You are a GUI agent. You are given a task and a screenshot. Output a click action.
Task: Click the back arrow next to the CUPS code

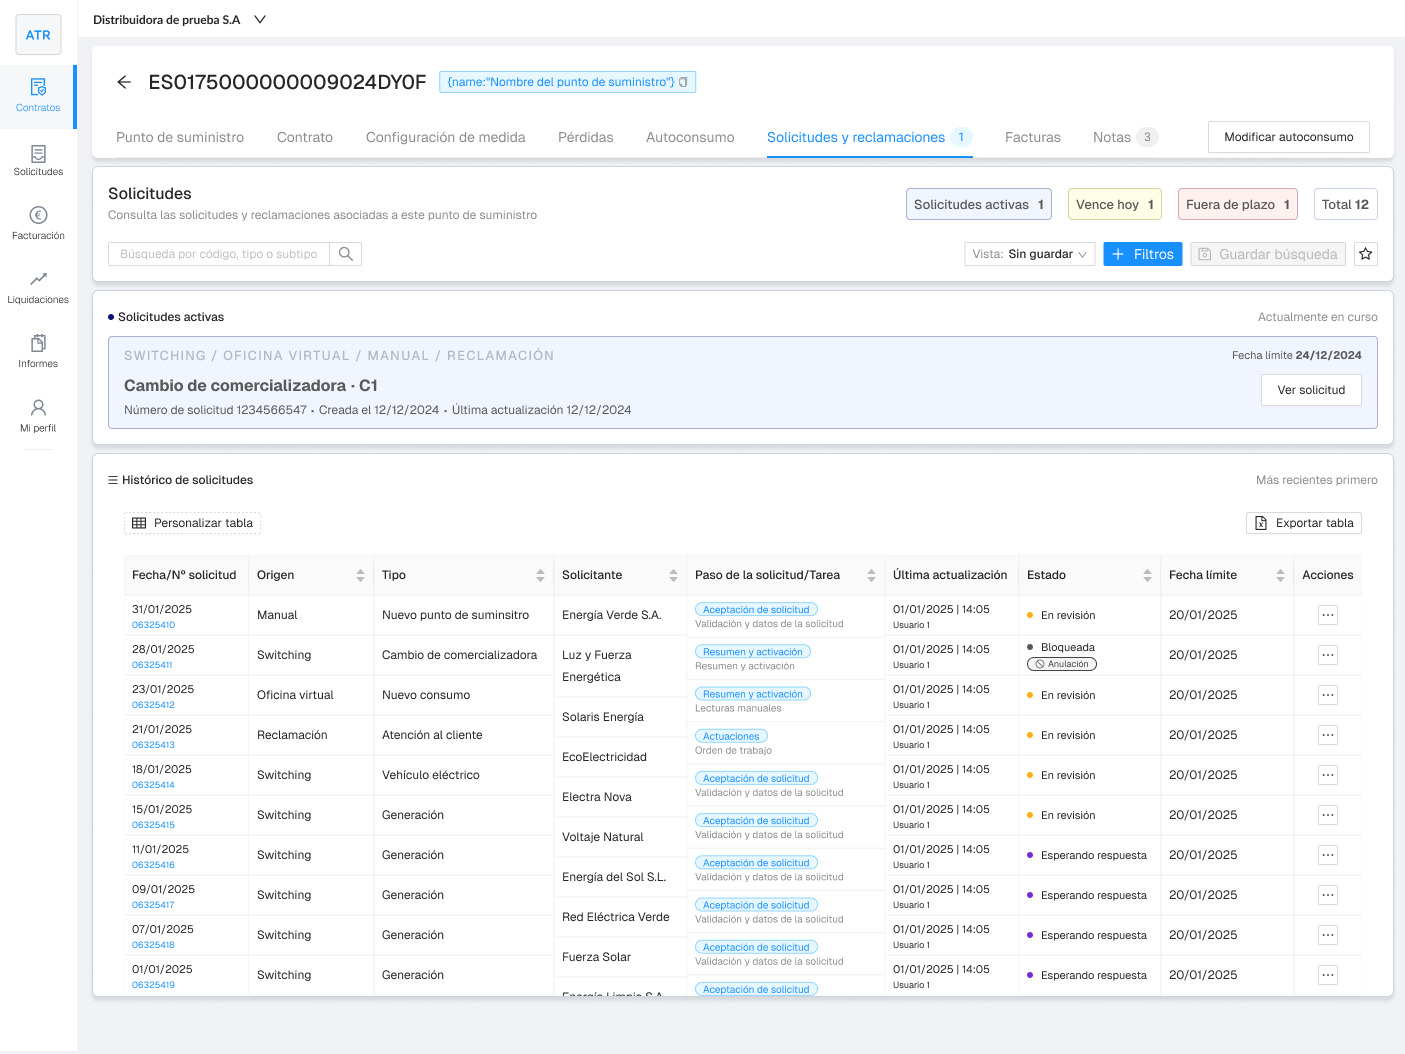click(124, 82)
